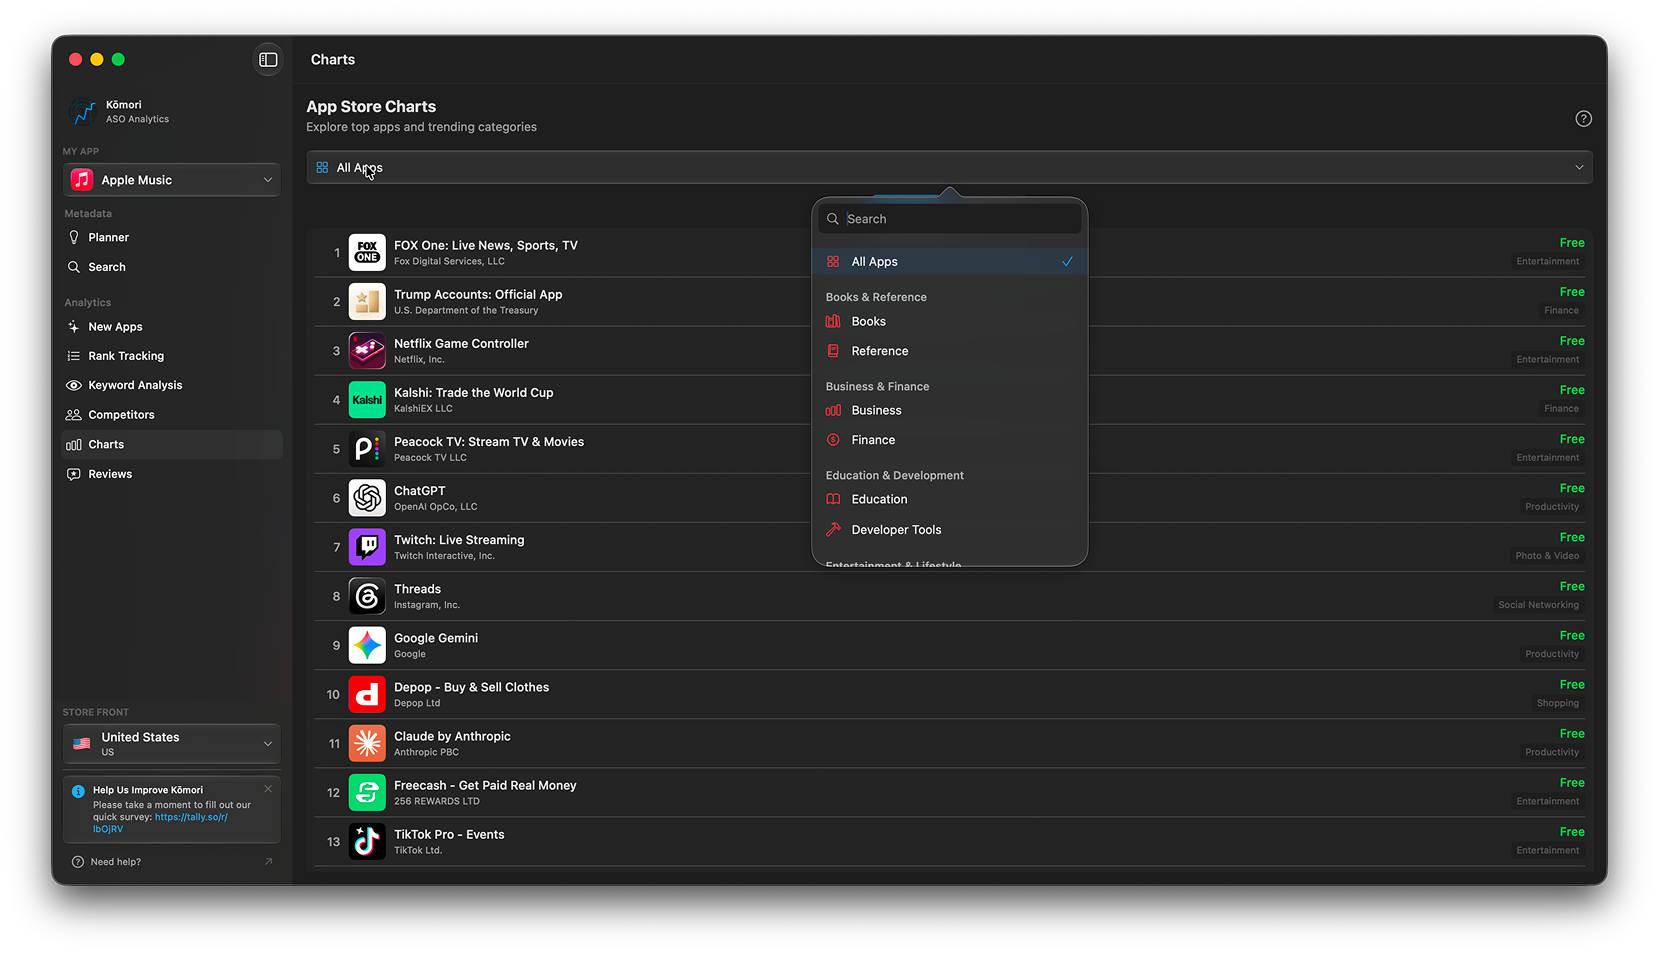Click the Education book icon
Screen dimensions: 1659x954
(833, 500)
